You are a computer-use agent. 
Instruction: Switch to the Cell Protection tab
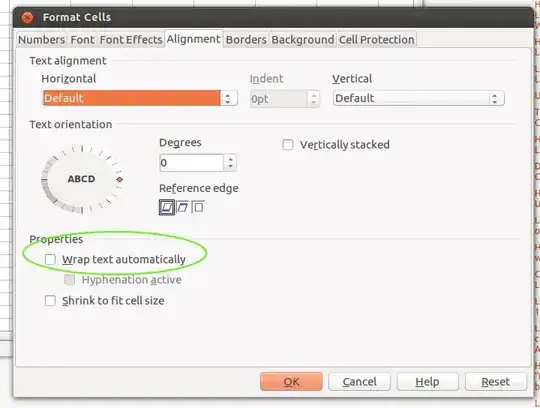376,40
